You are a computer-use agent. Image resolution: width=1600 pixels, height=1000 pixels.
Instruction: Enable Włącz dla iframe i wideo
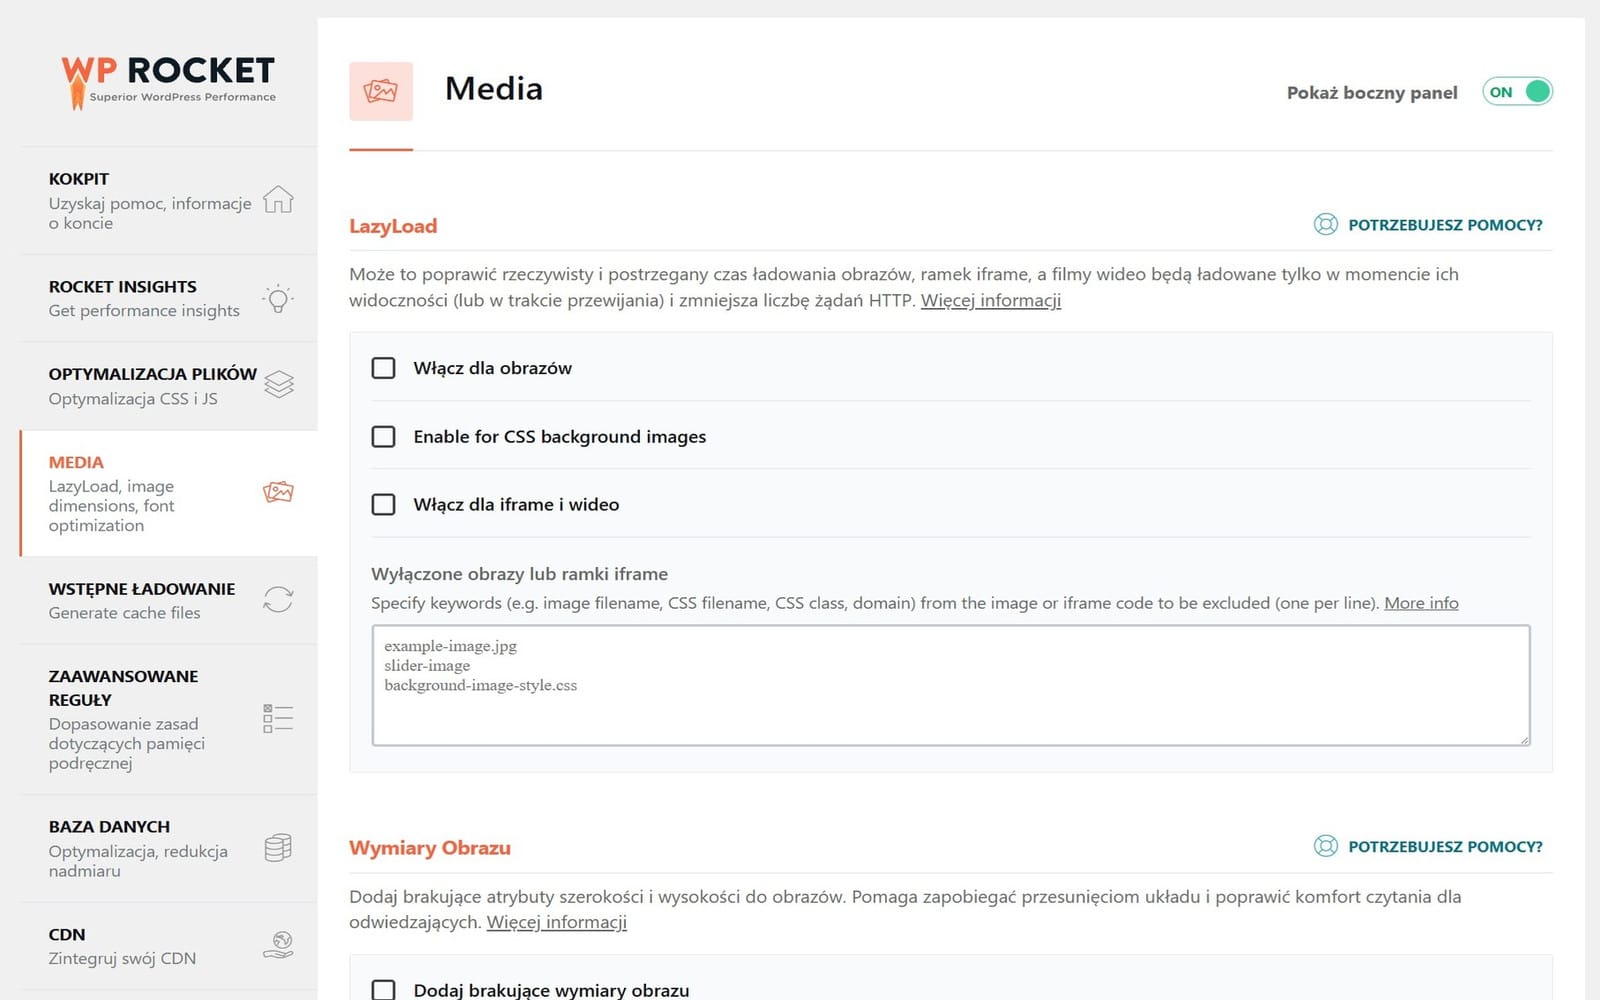384,504
